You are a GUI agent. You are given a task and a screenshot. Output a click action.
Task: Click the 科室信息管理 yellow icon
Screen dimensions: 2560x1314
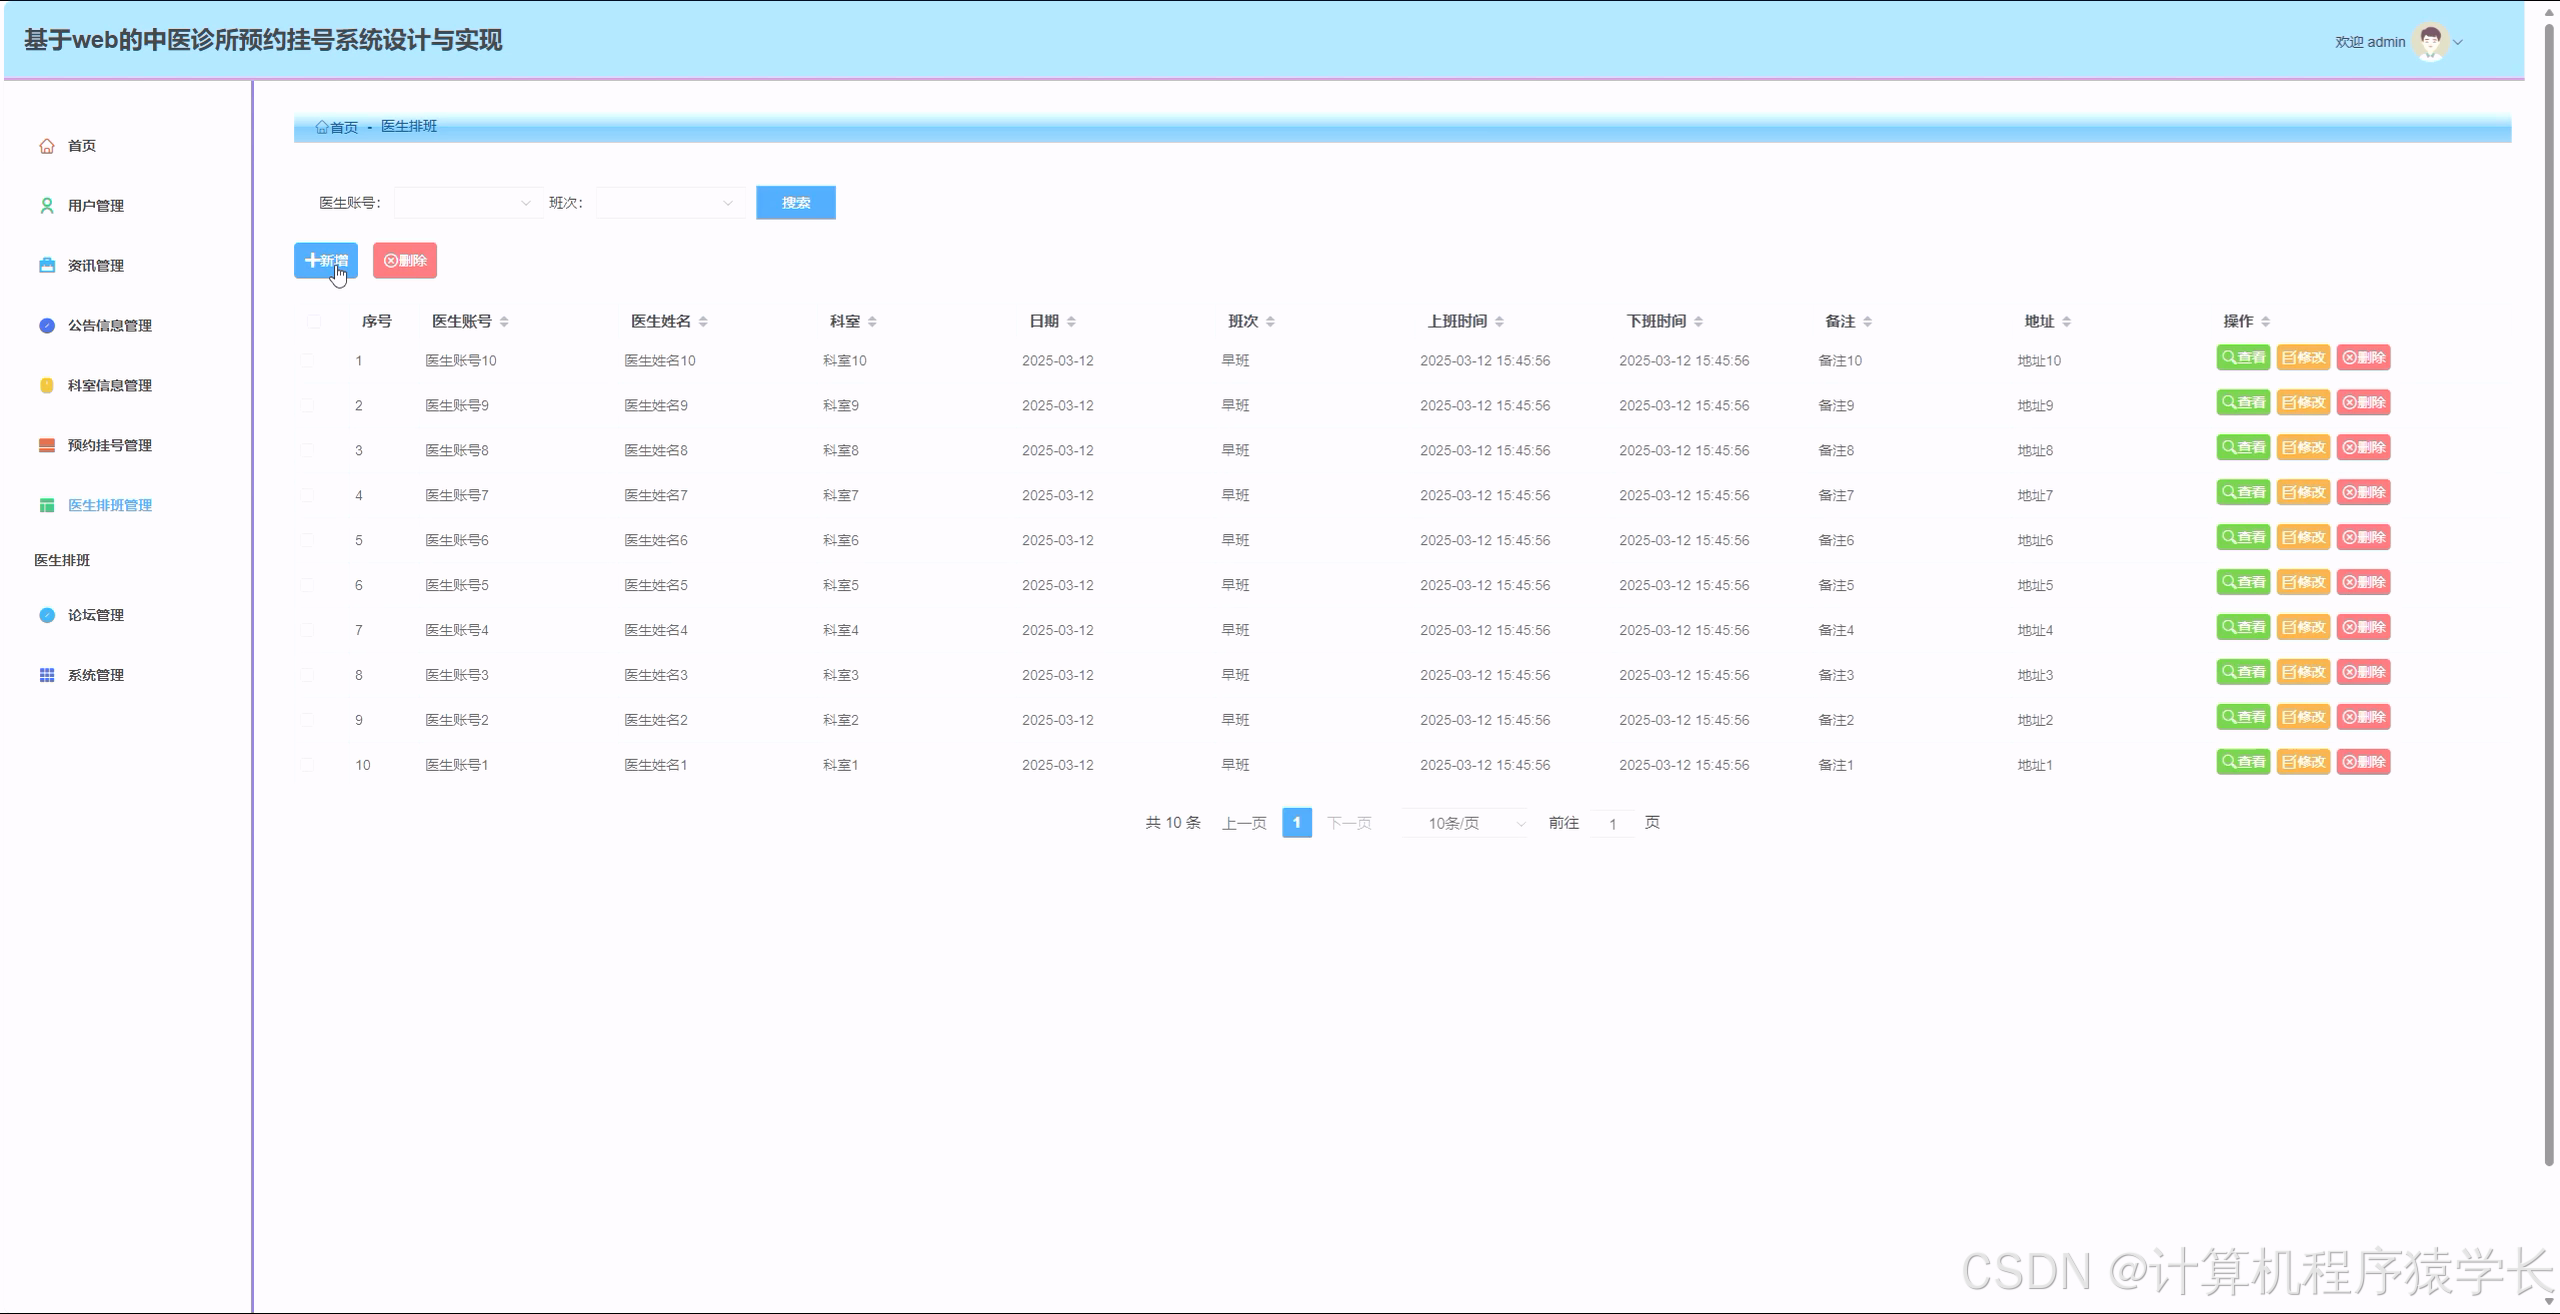(47, 386)
